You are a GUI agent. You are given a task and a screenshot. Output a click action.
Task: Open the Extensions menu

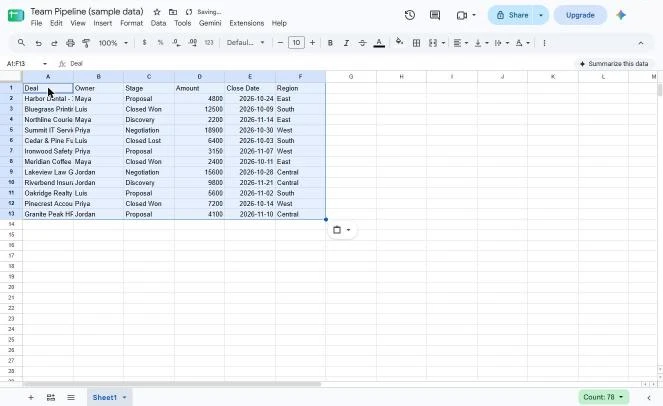(247, 23)
